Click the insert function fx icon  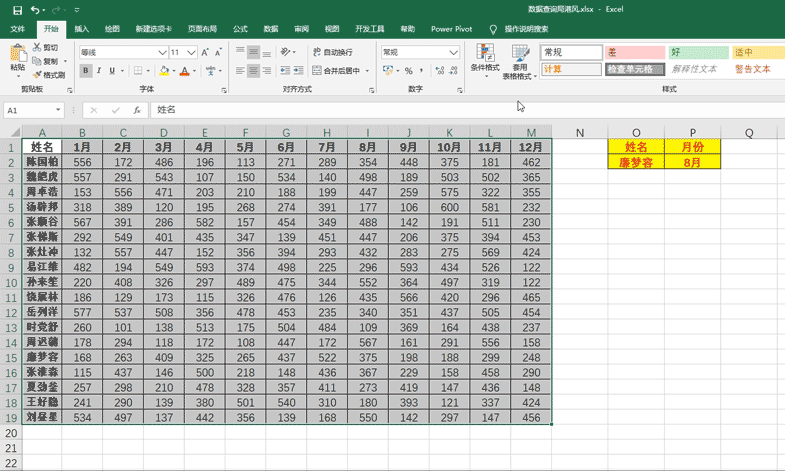click(x=137, y=110)
